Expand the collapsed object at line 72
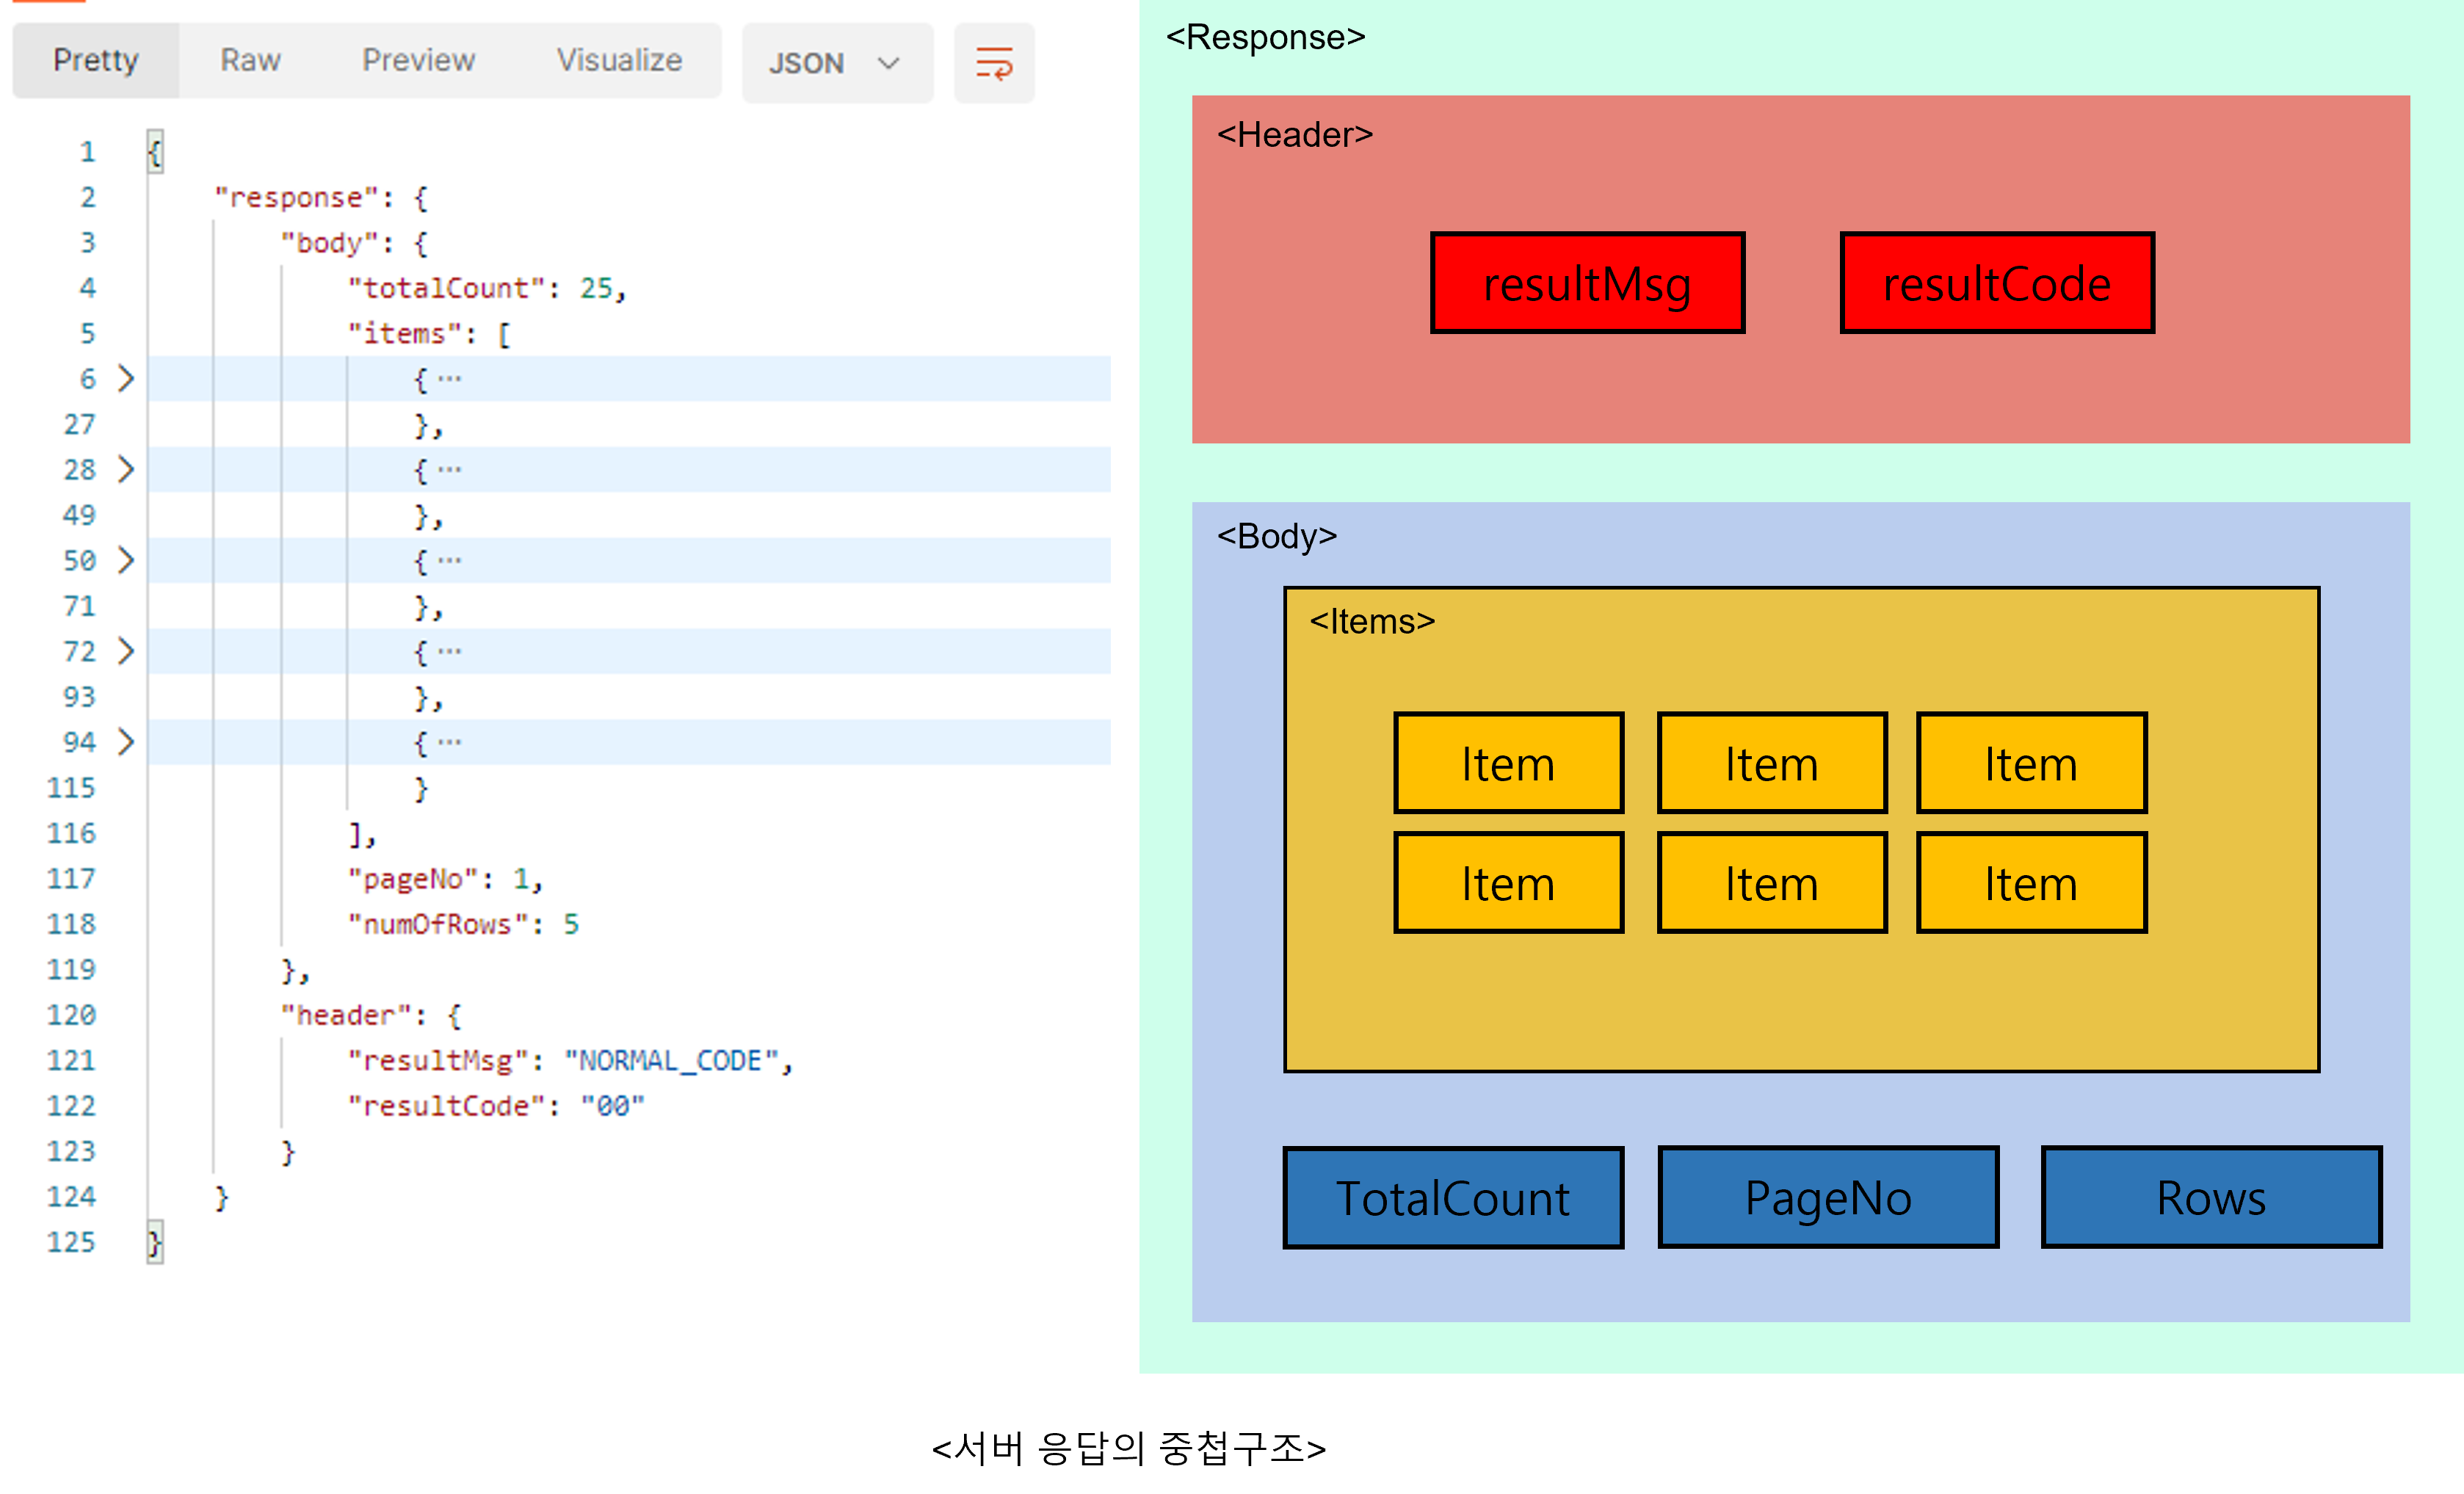2464x1494 pixels. pyautogui.click(x=126, y=651)
